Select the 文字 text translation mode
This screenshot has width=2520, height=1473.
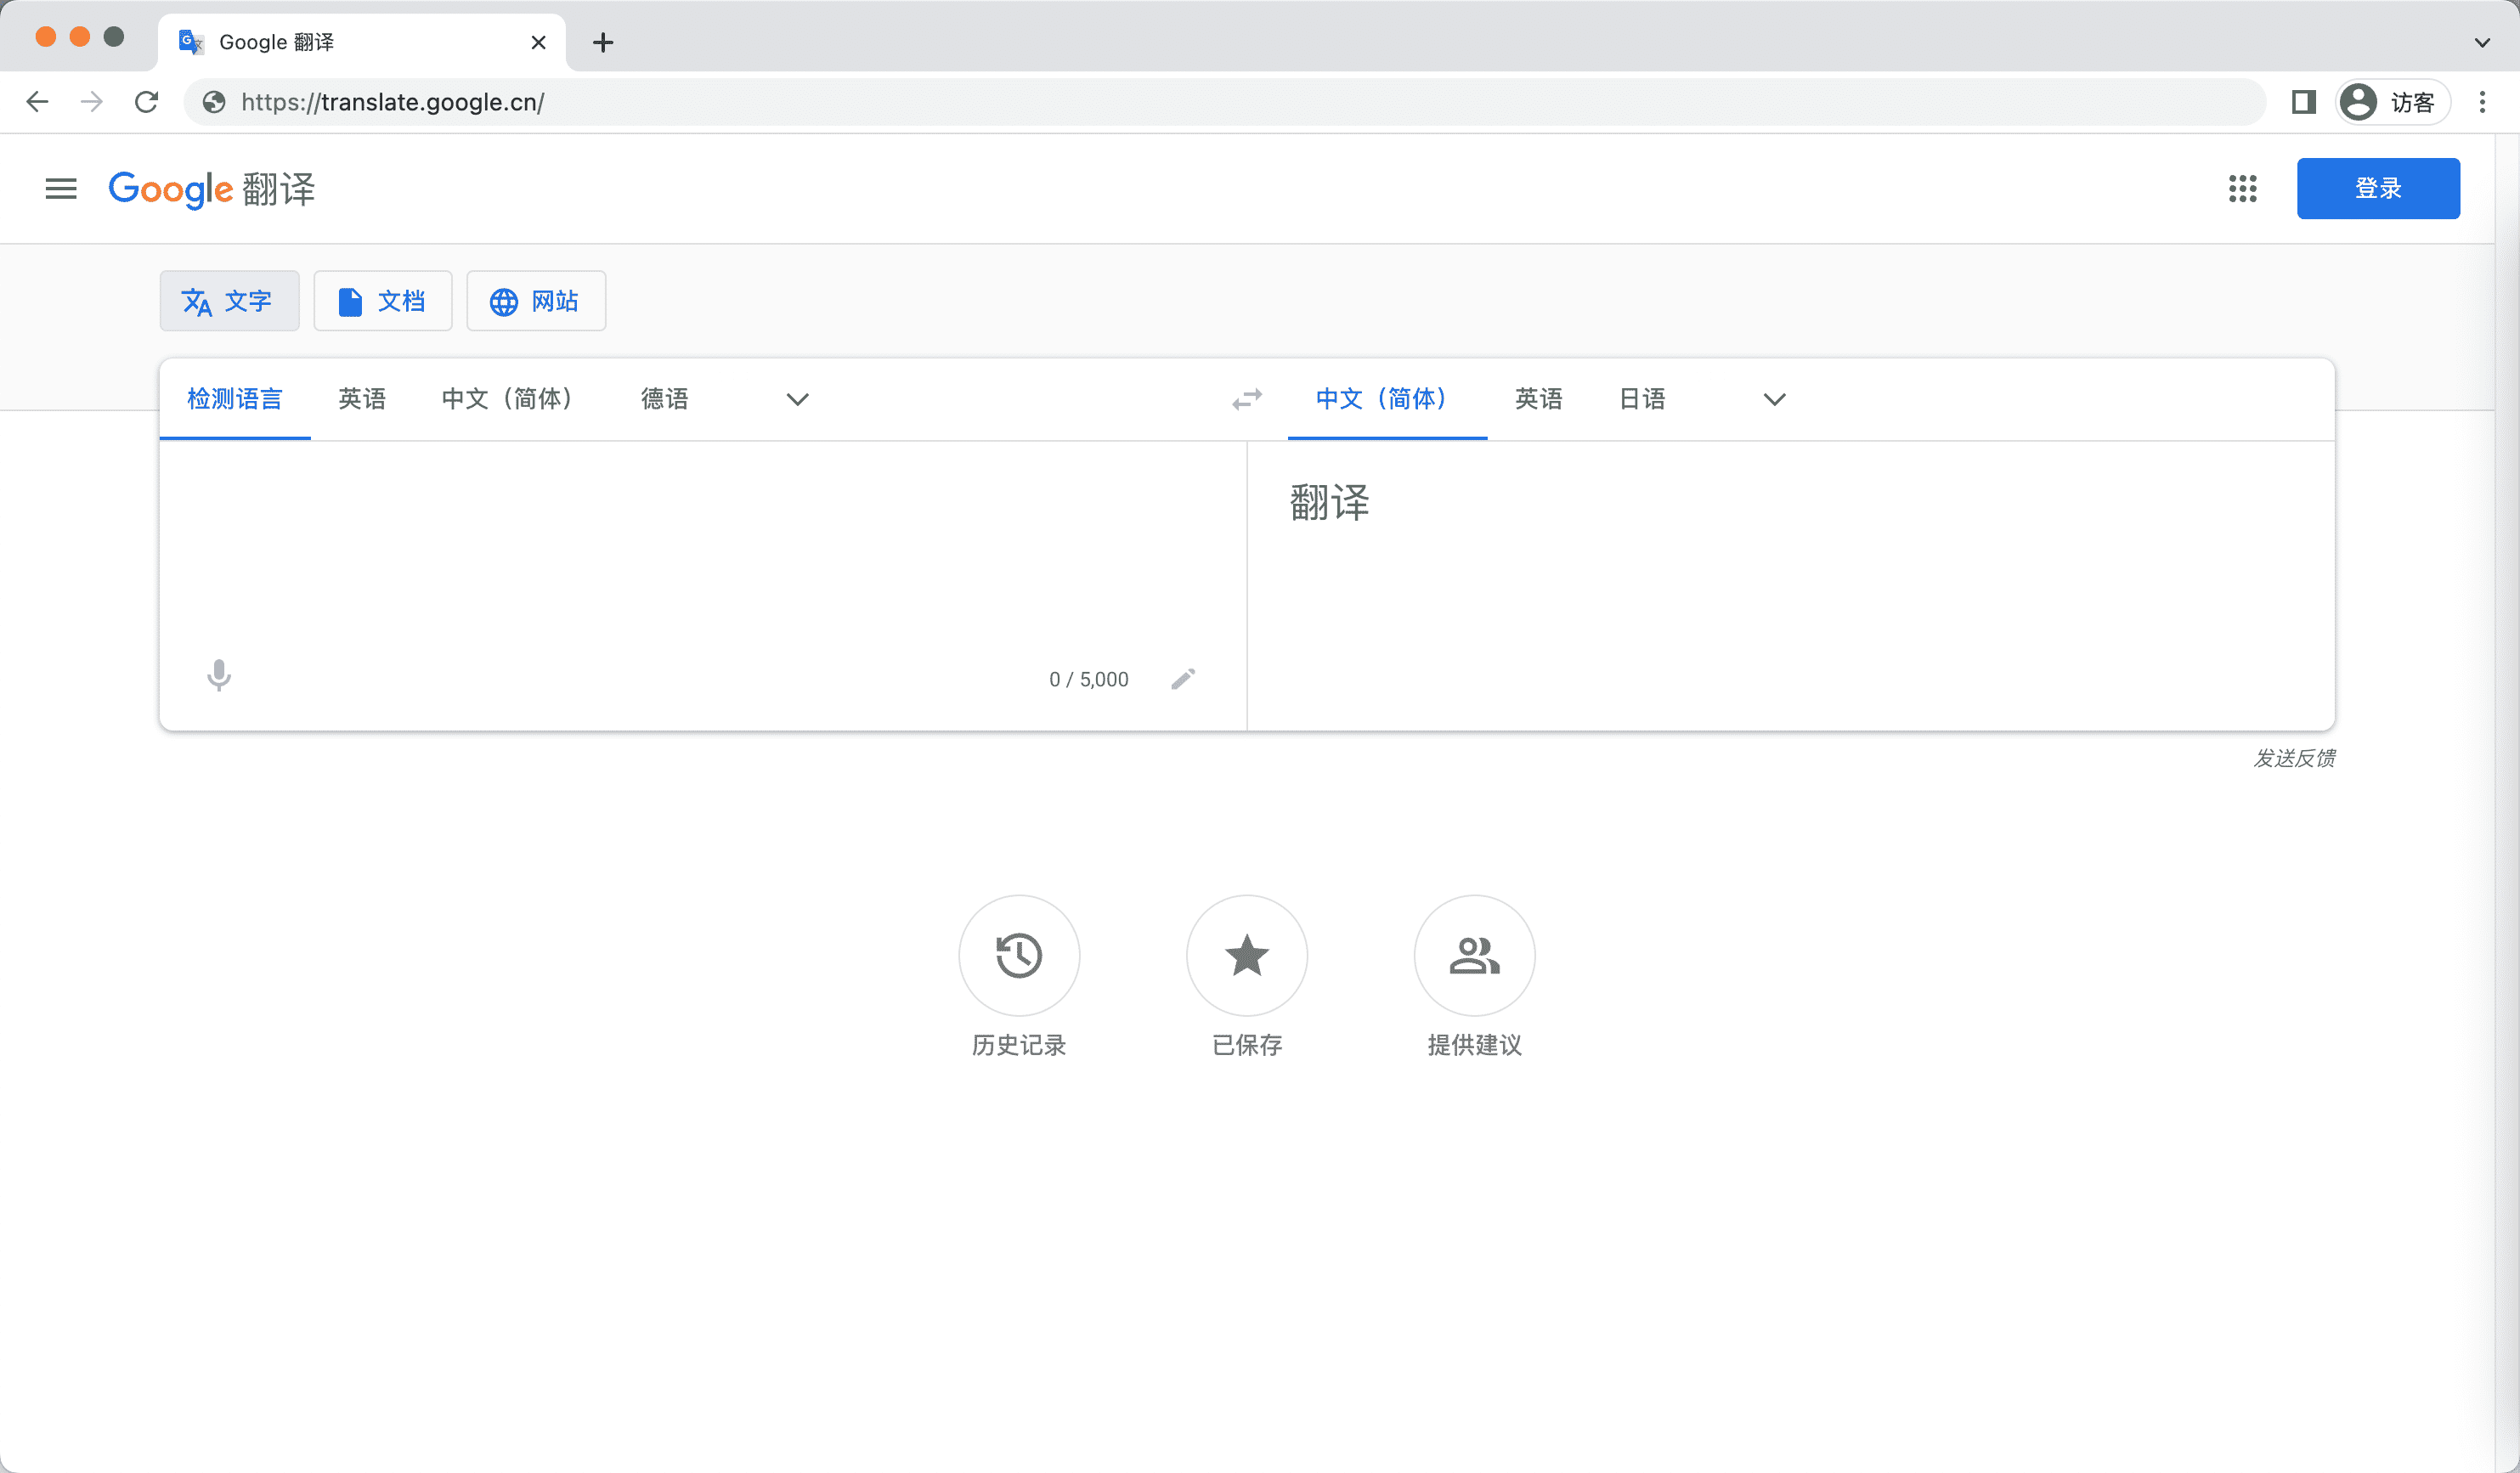[229, 301]
